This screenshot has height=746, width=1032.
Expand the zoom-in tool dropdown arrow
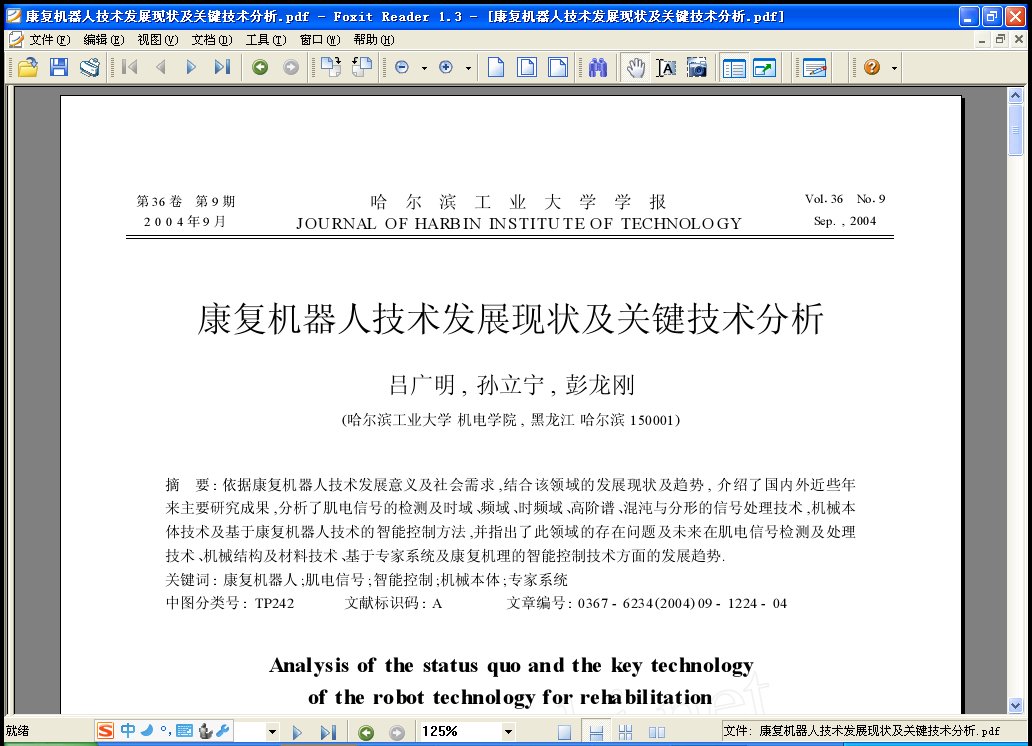point(467,67)
